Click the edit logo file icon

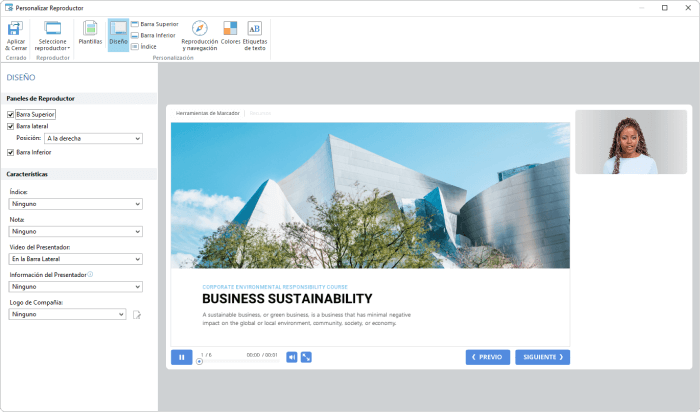(137, 315)
